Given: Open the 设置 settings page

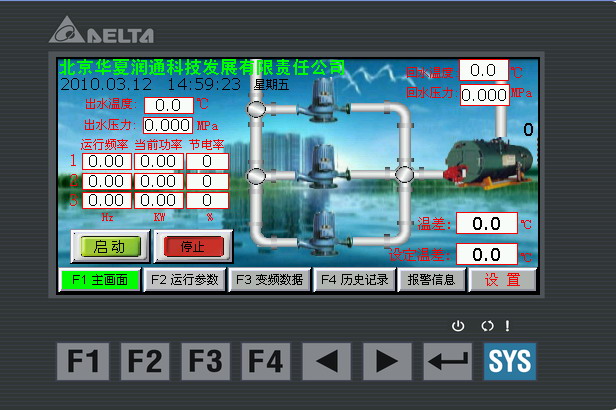Looking at the screenshot, I should click(x=502, y=280).
